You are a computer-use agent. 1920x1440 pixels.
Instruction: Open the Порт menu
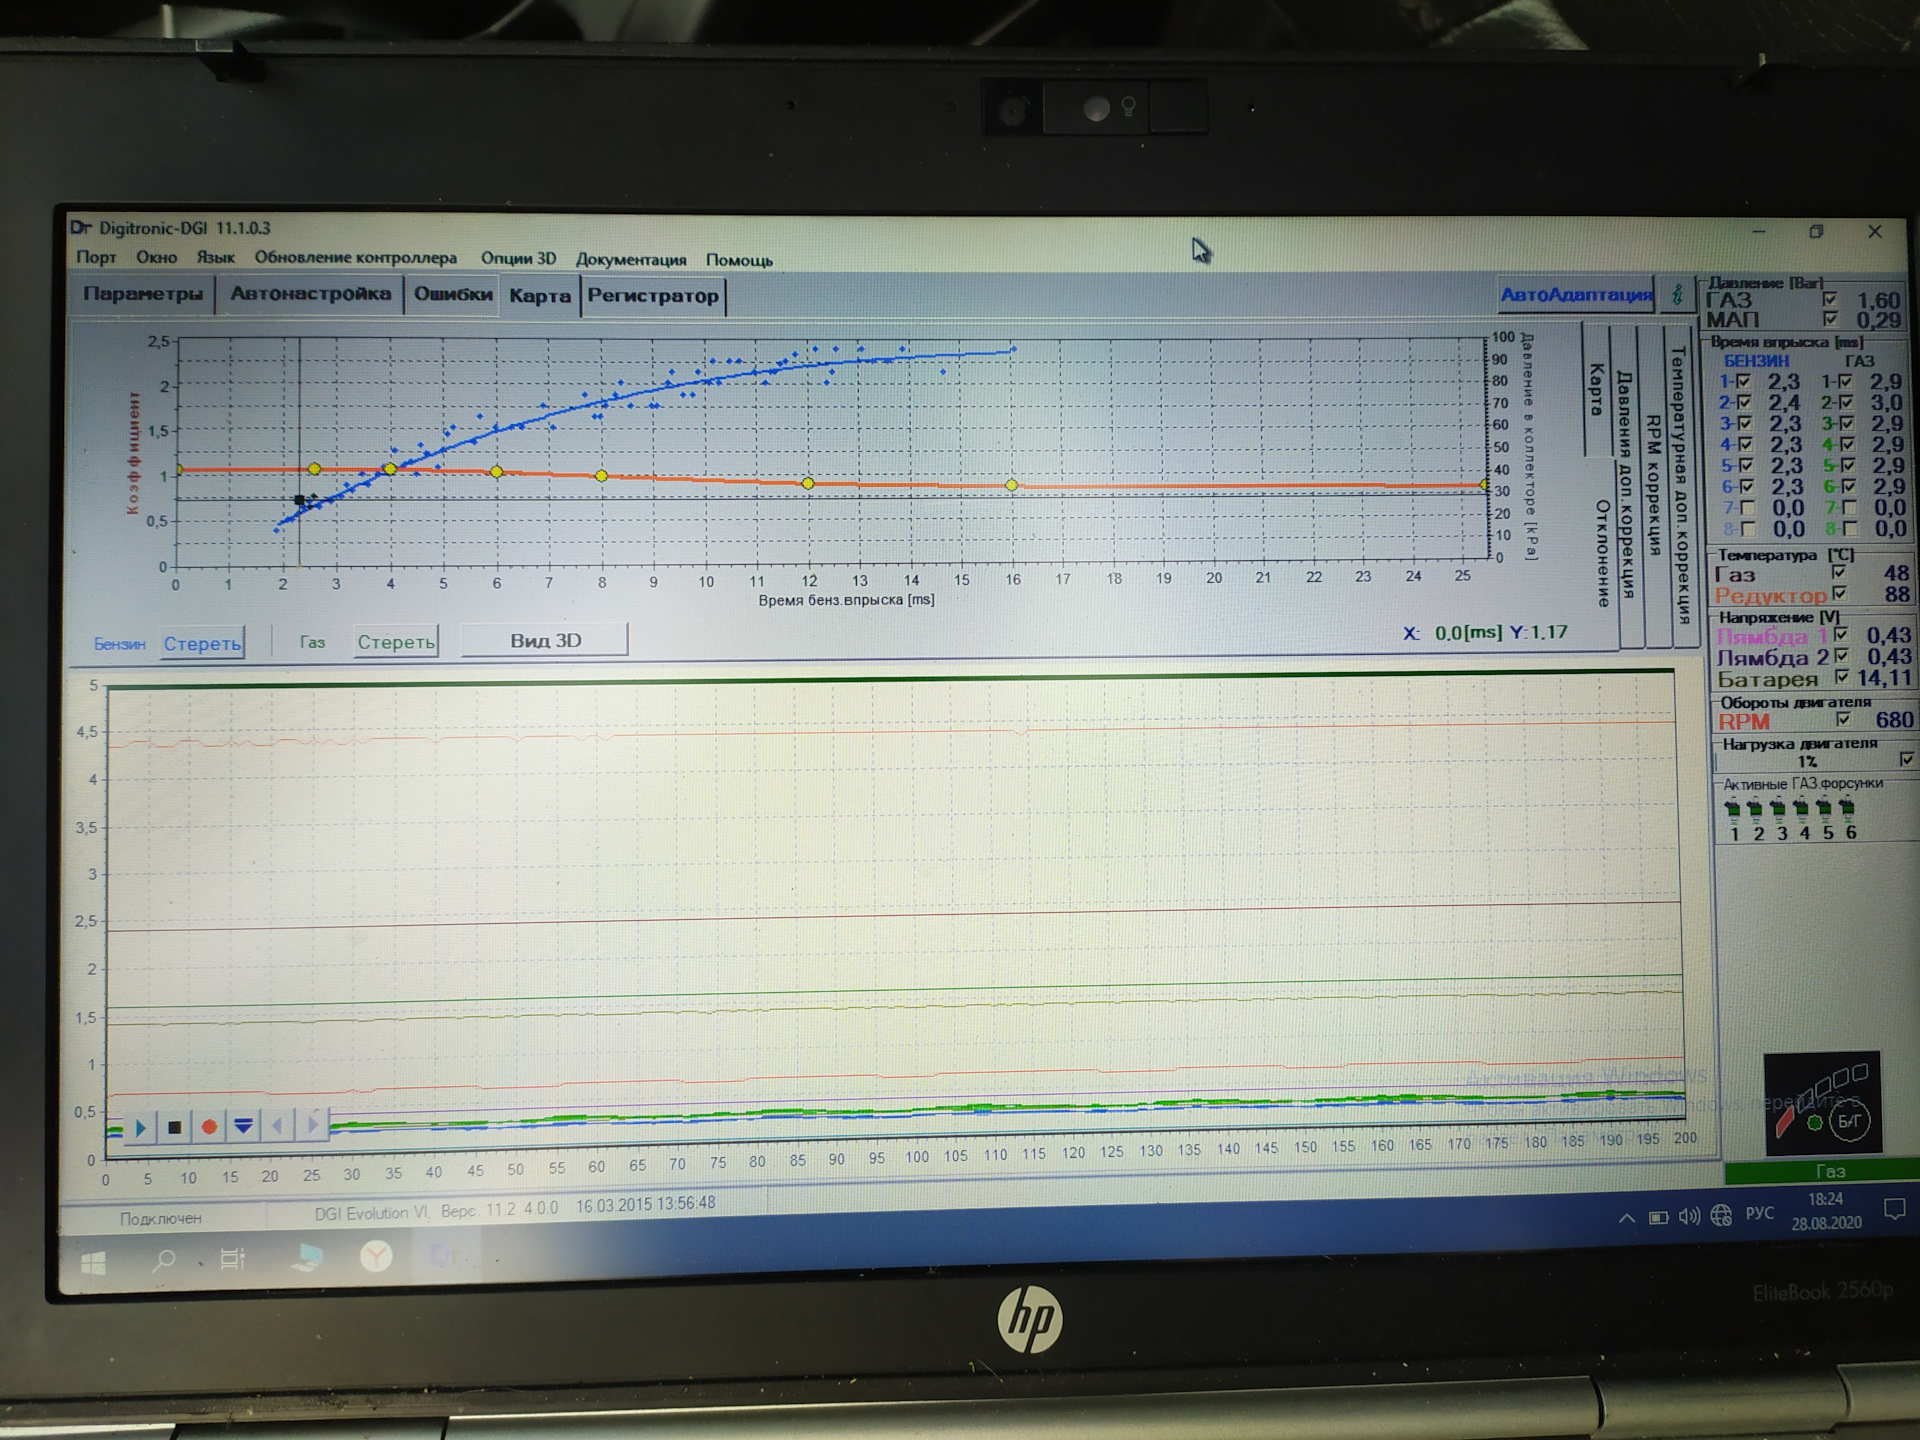coord(96,257)
